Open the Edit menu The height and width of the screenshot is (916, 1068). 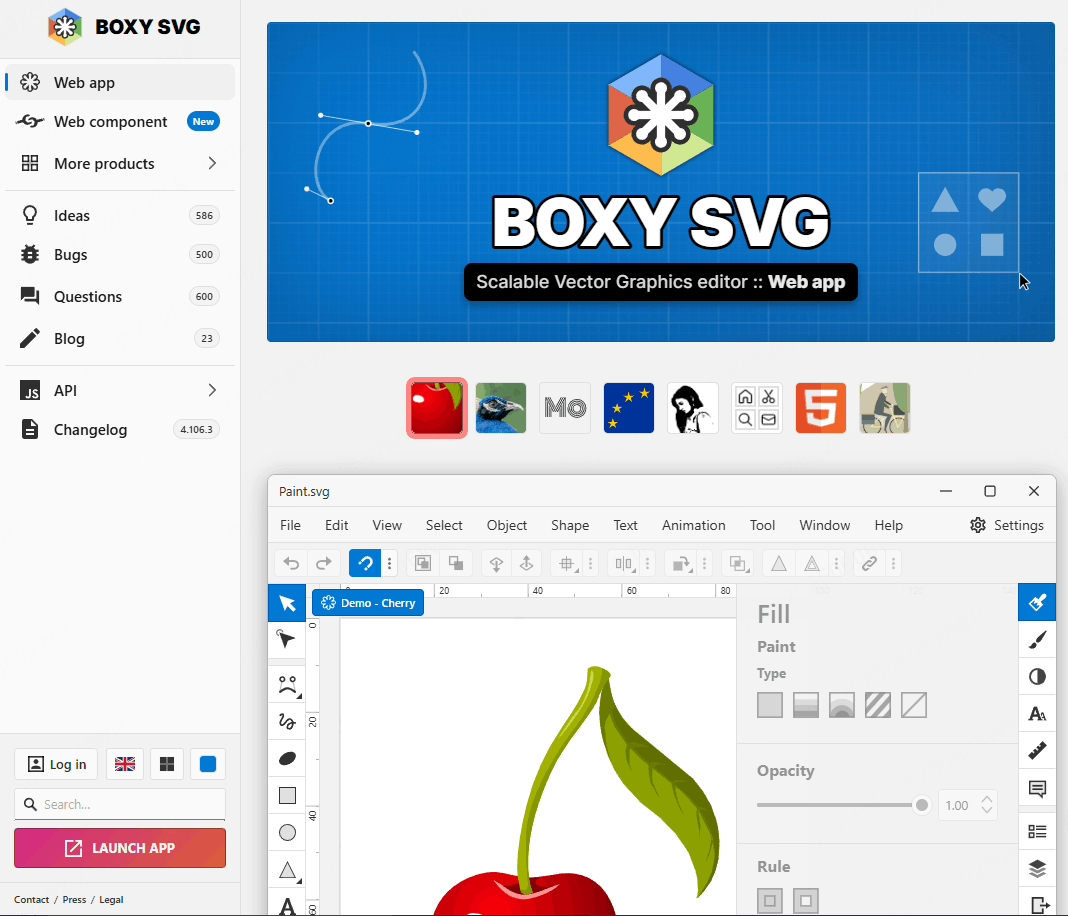pos(336,525)
